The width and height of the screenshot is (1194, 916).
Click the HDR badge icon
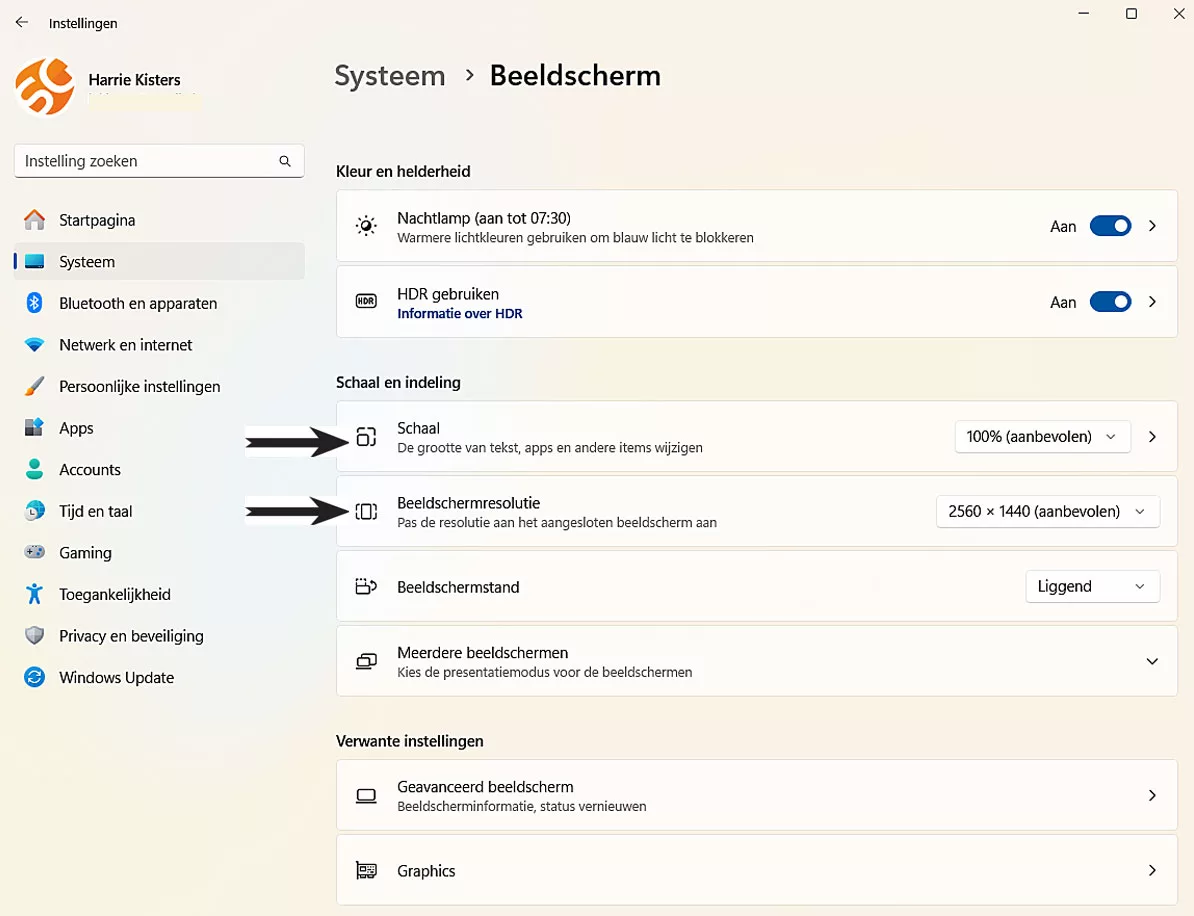366,302
